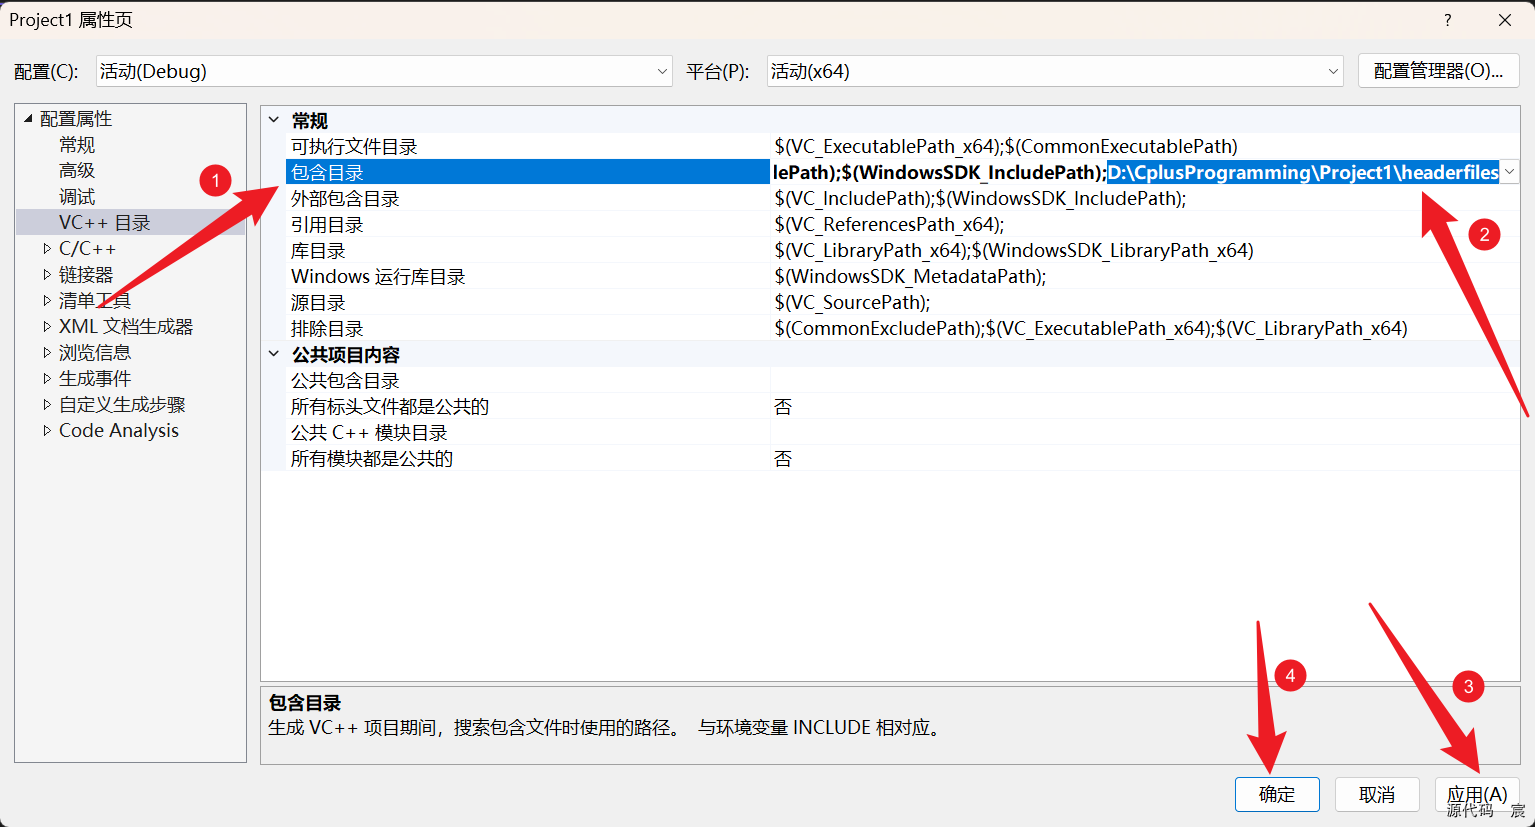Click the empty 公共包含目录 value field
Image resolution: width=1535 pixels, height=827 pixels.
pyautogui.click(x=1145, y=380)
